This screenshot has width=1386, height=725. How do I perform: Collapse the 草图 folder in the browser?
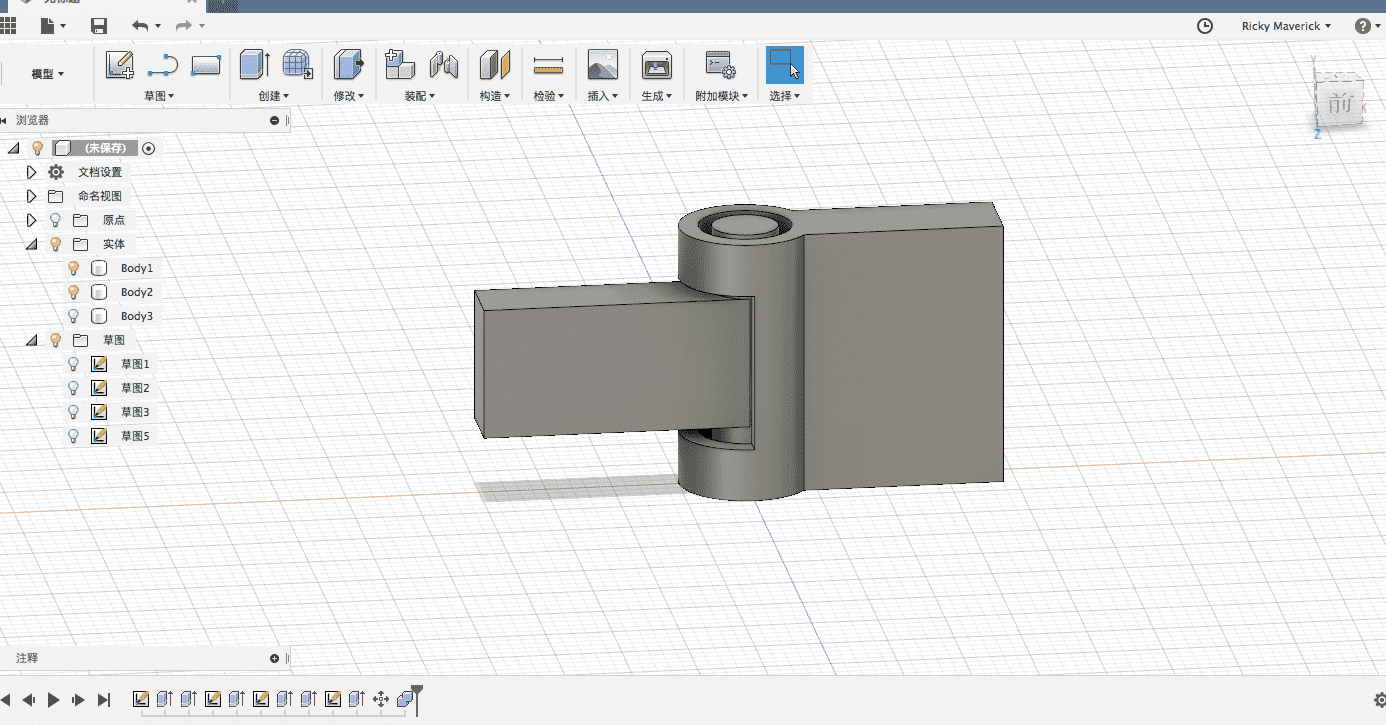(31, 340)
